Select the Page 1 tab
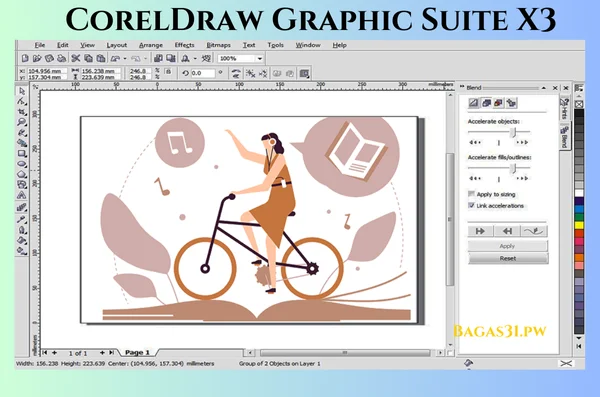Screen dimensions: 600x397 (137, 352)
